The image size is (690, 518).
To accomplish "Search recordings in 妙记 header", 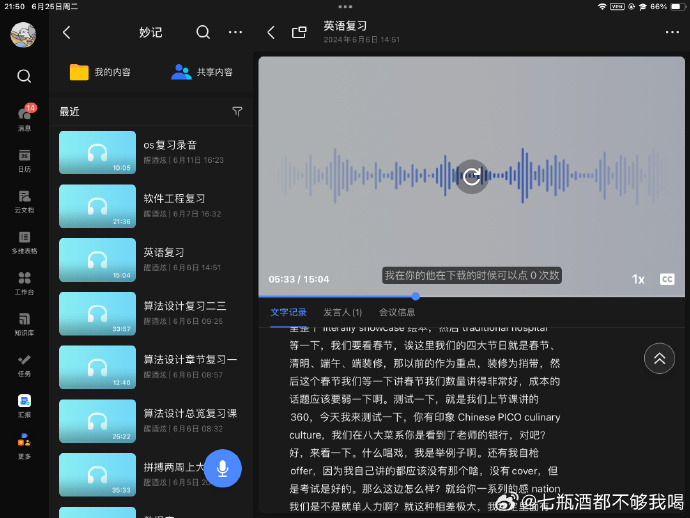I will (203, 32).
